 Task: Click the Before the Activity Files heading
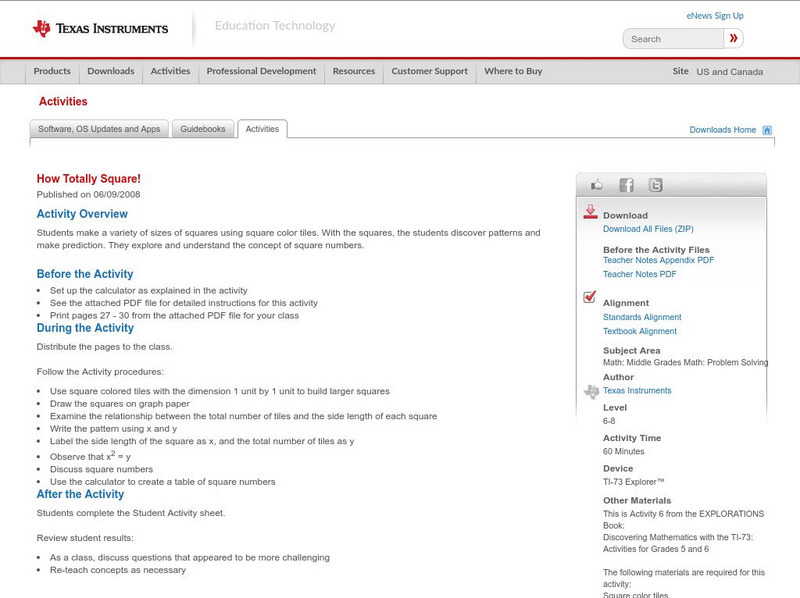(656, 250)
